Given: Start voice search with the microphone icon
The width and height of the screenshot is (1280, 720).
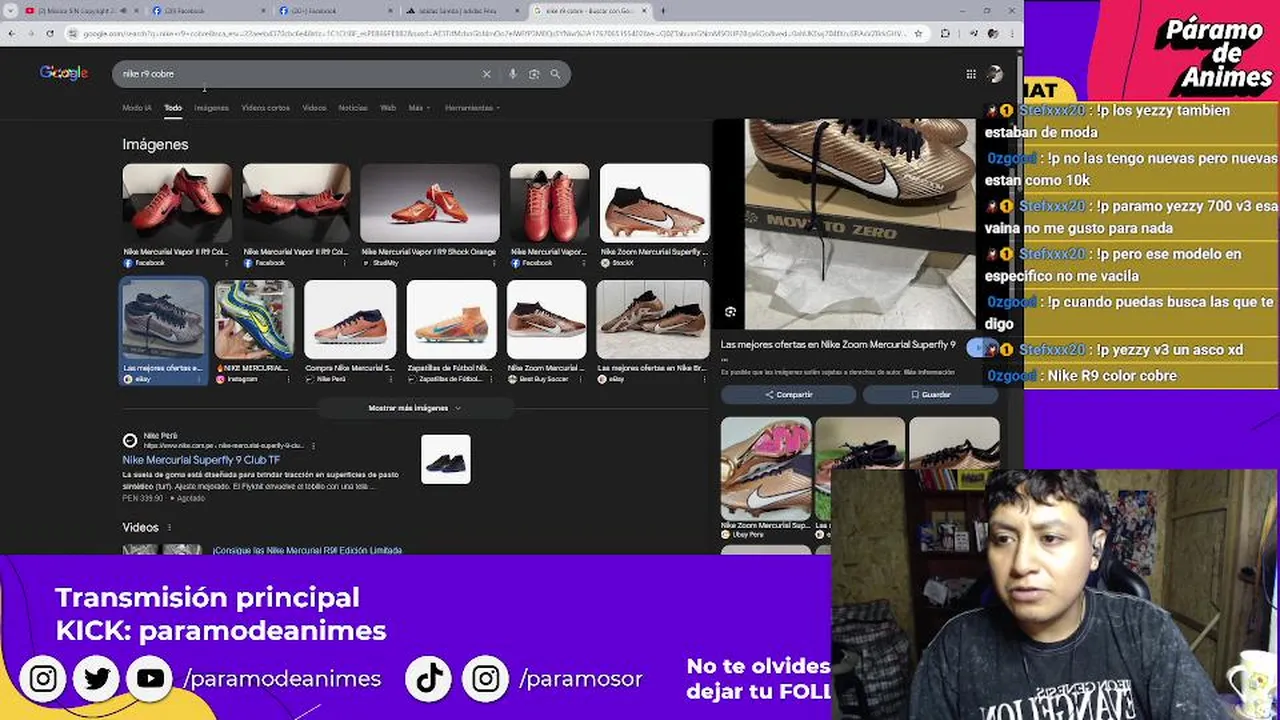Looking at the screenshot, I should pos(513,74).
